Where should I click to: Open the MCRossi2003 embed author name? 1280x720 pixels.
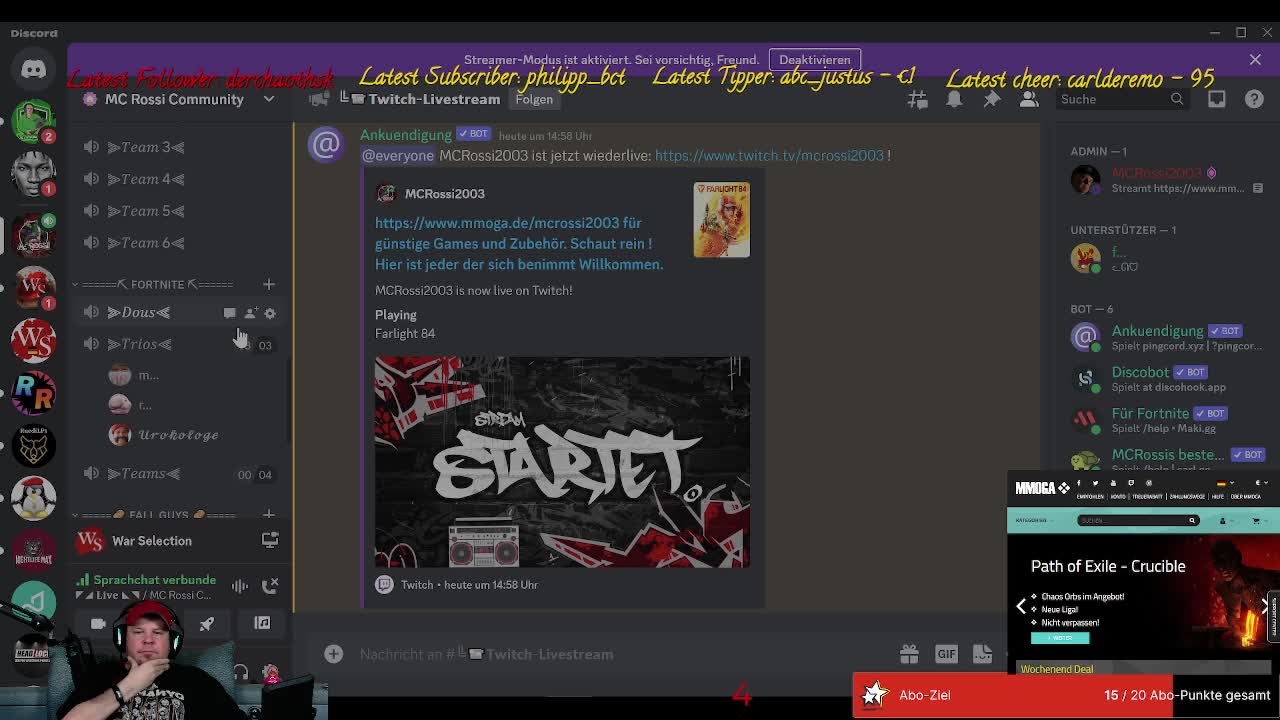click(x=444, y=194)
